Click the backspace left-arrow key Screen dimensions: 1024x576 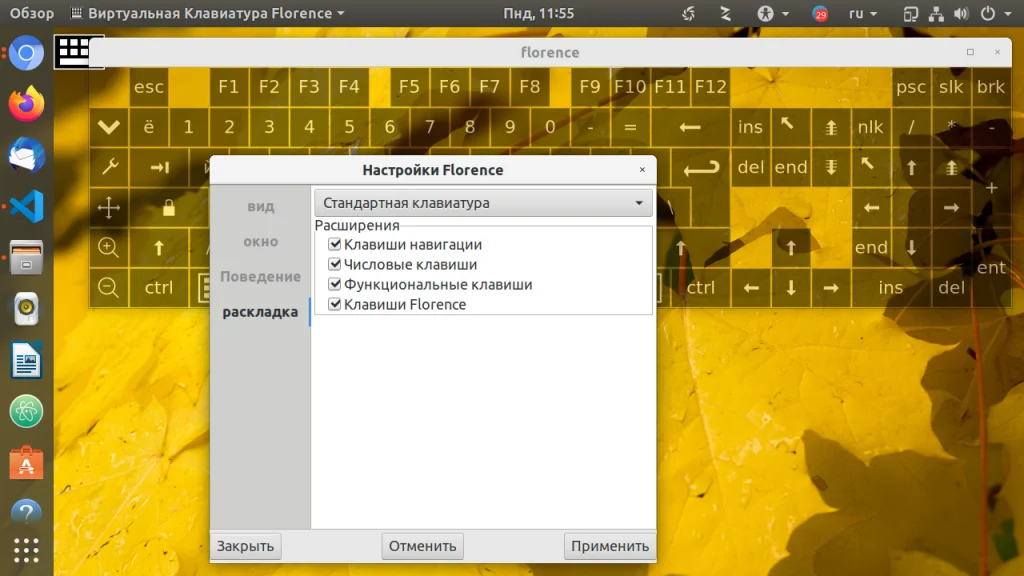pyautogui.click(x=690, y=127)
